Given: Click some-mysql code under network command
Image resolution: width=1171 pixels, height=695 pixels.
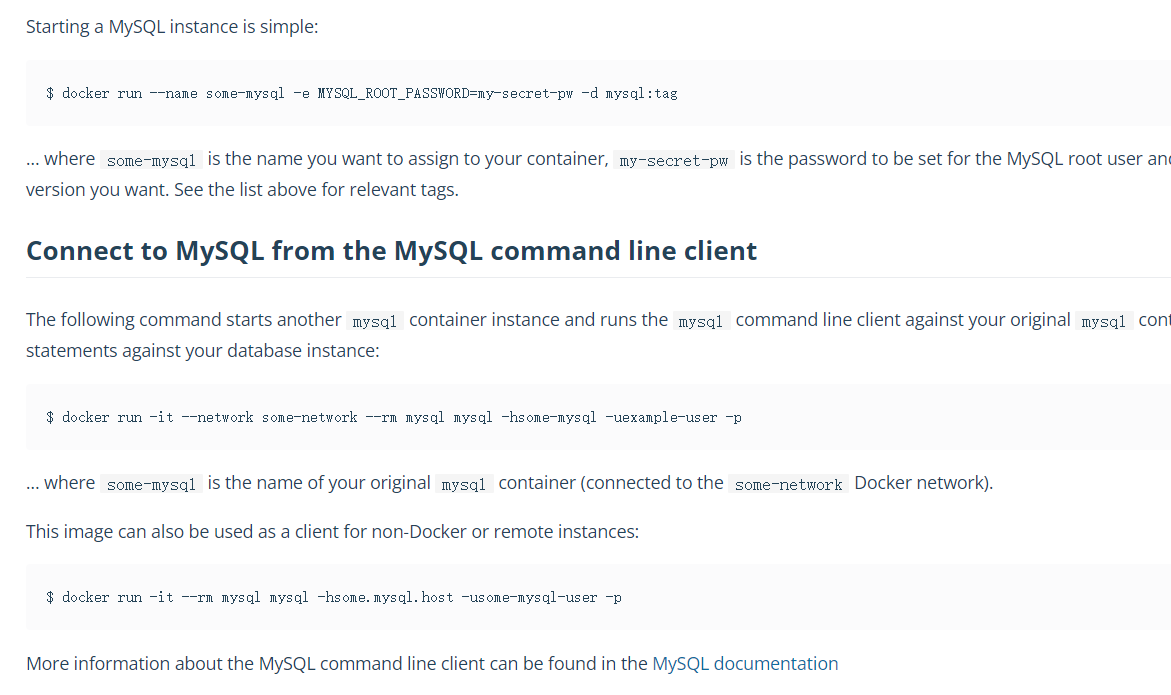Looking at the screenshot, I should pyautogui.click(x=152, y=484).
